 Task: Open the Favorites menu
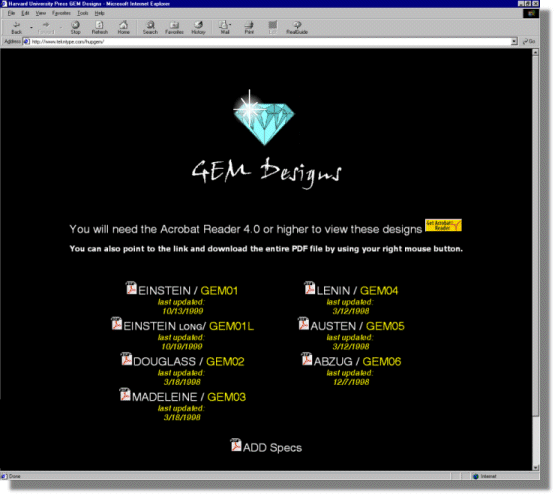[61, 13]
